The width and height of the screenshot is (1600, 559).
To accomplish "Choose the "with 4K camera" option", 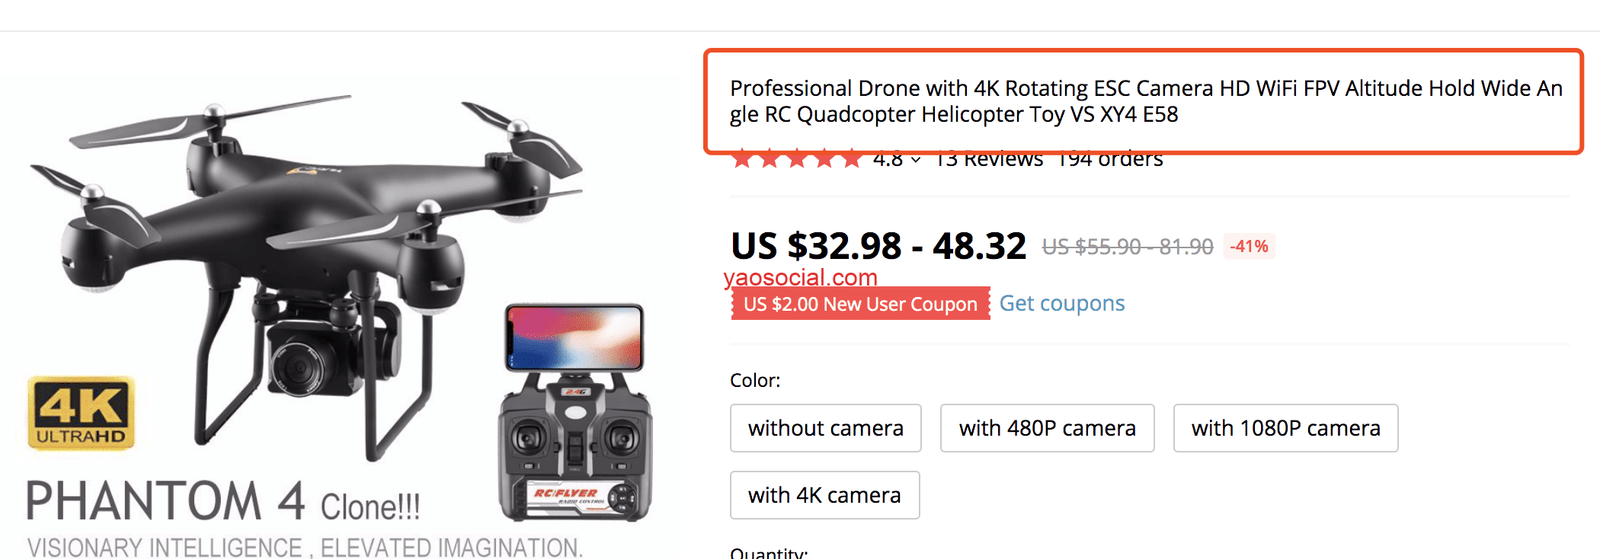I will pyautogui.click(x=824, y=495).
